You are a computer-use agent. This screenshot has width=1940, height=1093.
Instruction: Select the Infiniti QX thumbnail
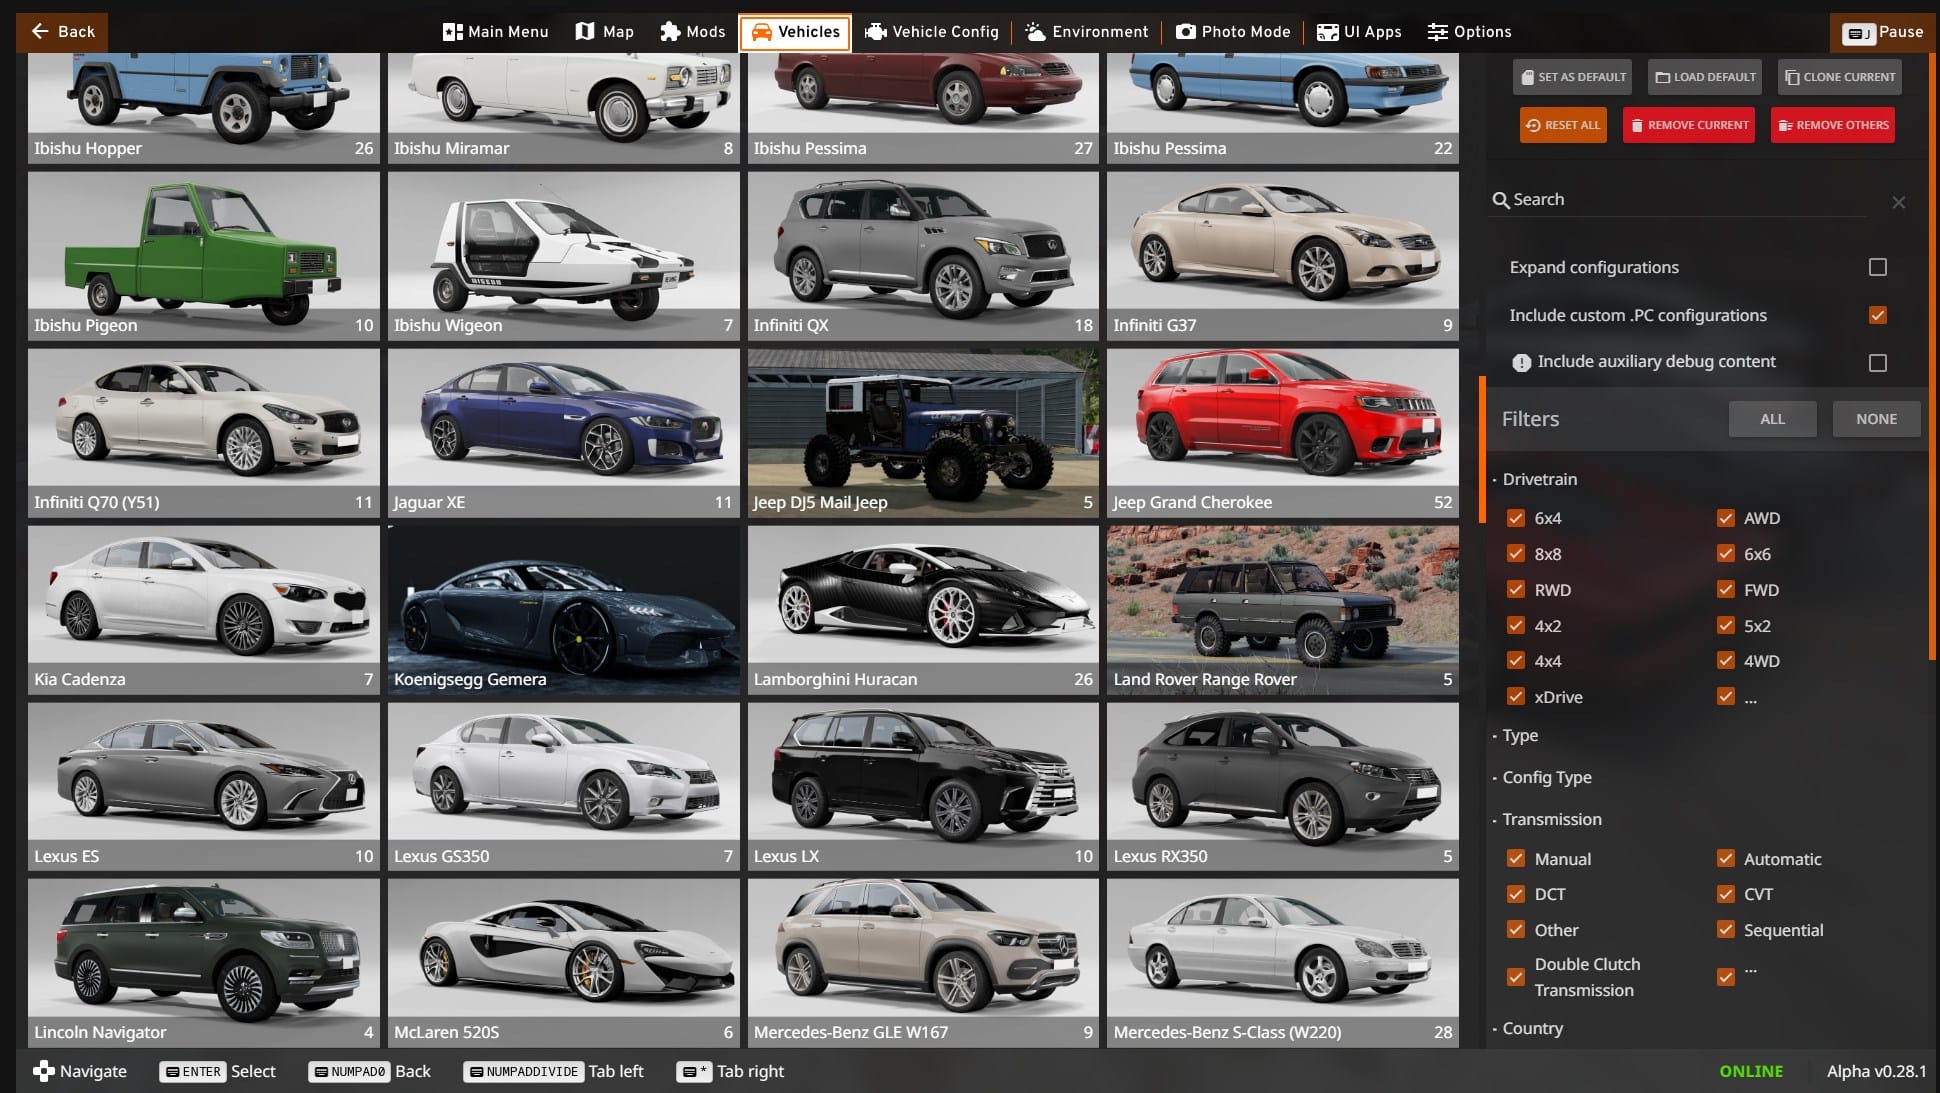[923, 255]
